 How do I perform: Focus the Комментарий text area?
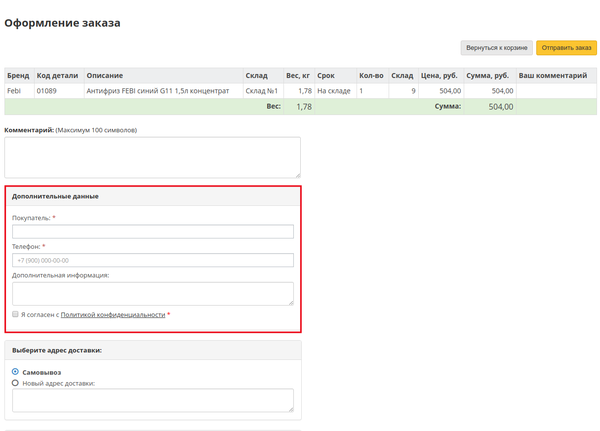[x=152, y=157]
